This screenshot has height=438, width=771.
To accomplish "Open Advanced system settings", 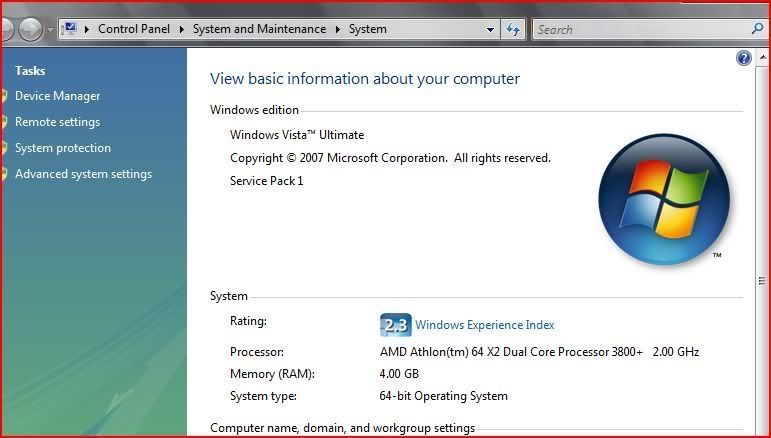I will point(84,174).
